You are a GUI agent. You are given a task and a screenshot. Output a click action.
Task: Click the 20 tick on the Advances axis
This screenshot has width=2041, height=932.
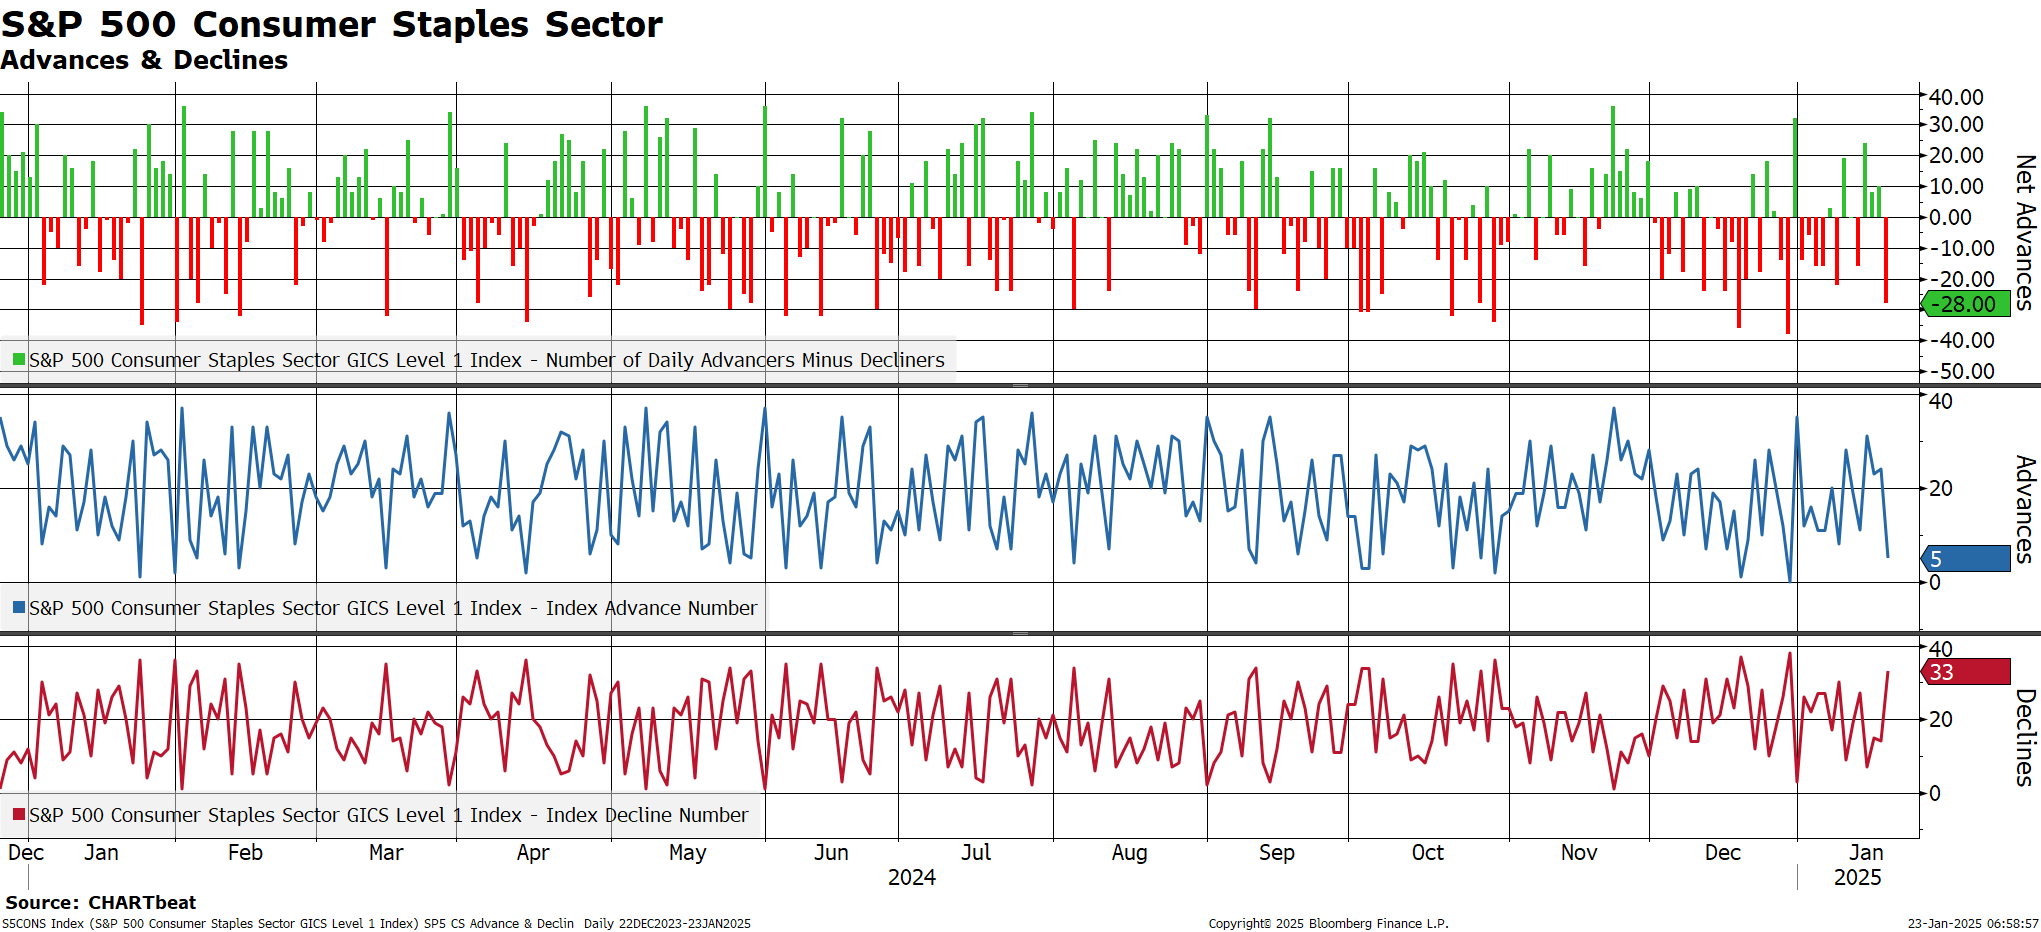tap(1940, 488)
